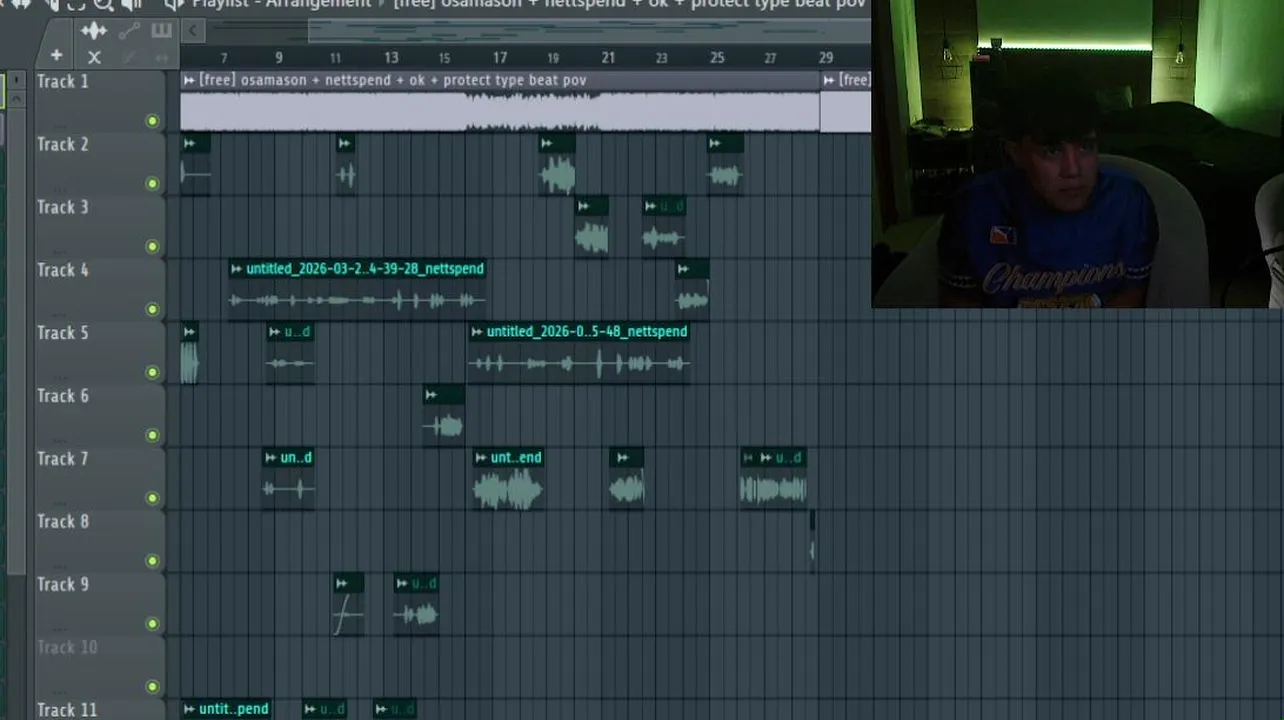Jump to bar 7 on the timeline ruler

tap(224, 58)
